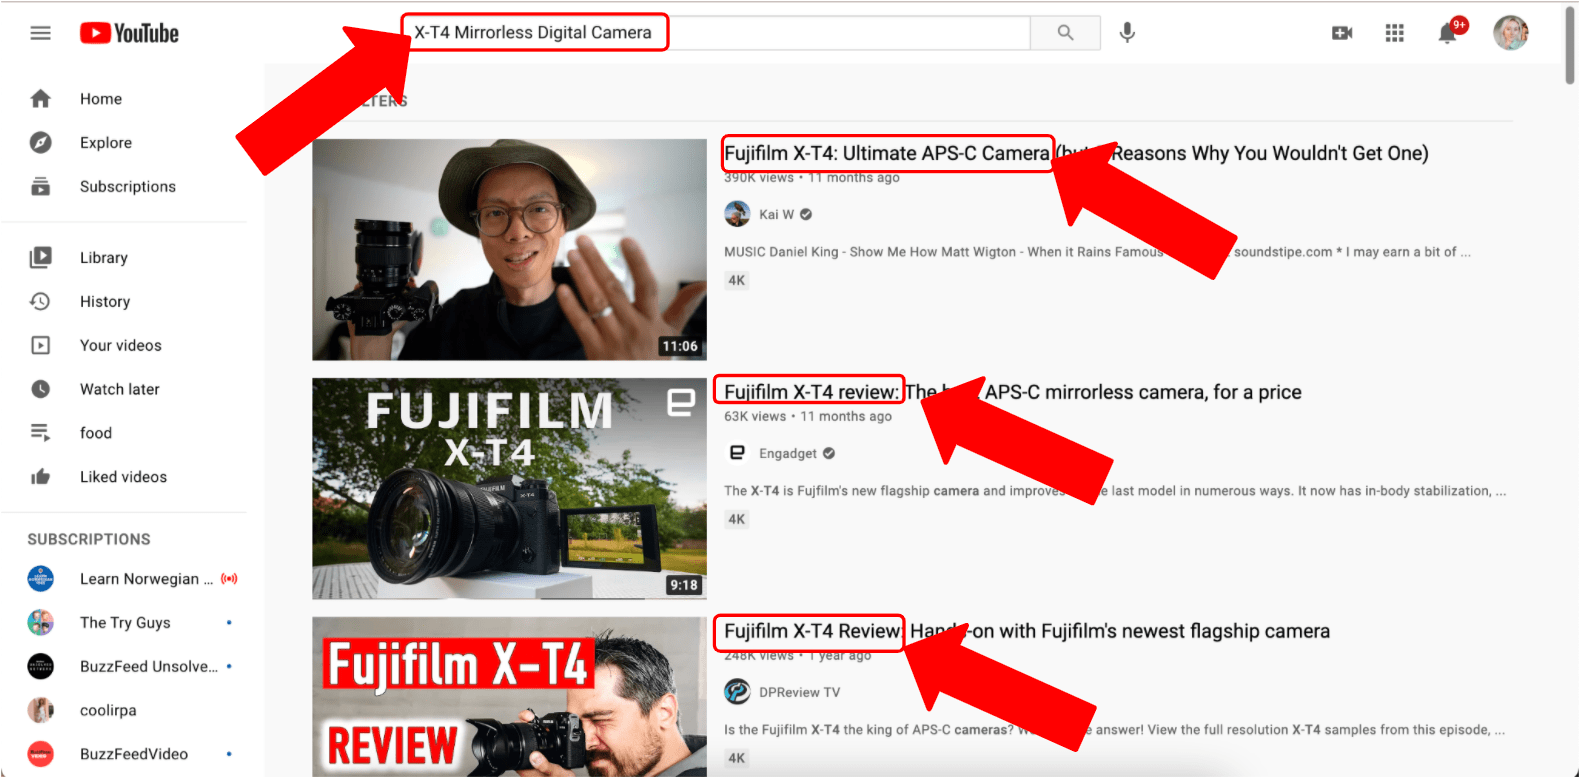Activate voice search microphone
Screen dimensions: 1580x778
pyautogui.click(x=1127, y=33)
